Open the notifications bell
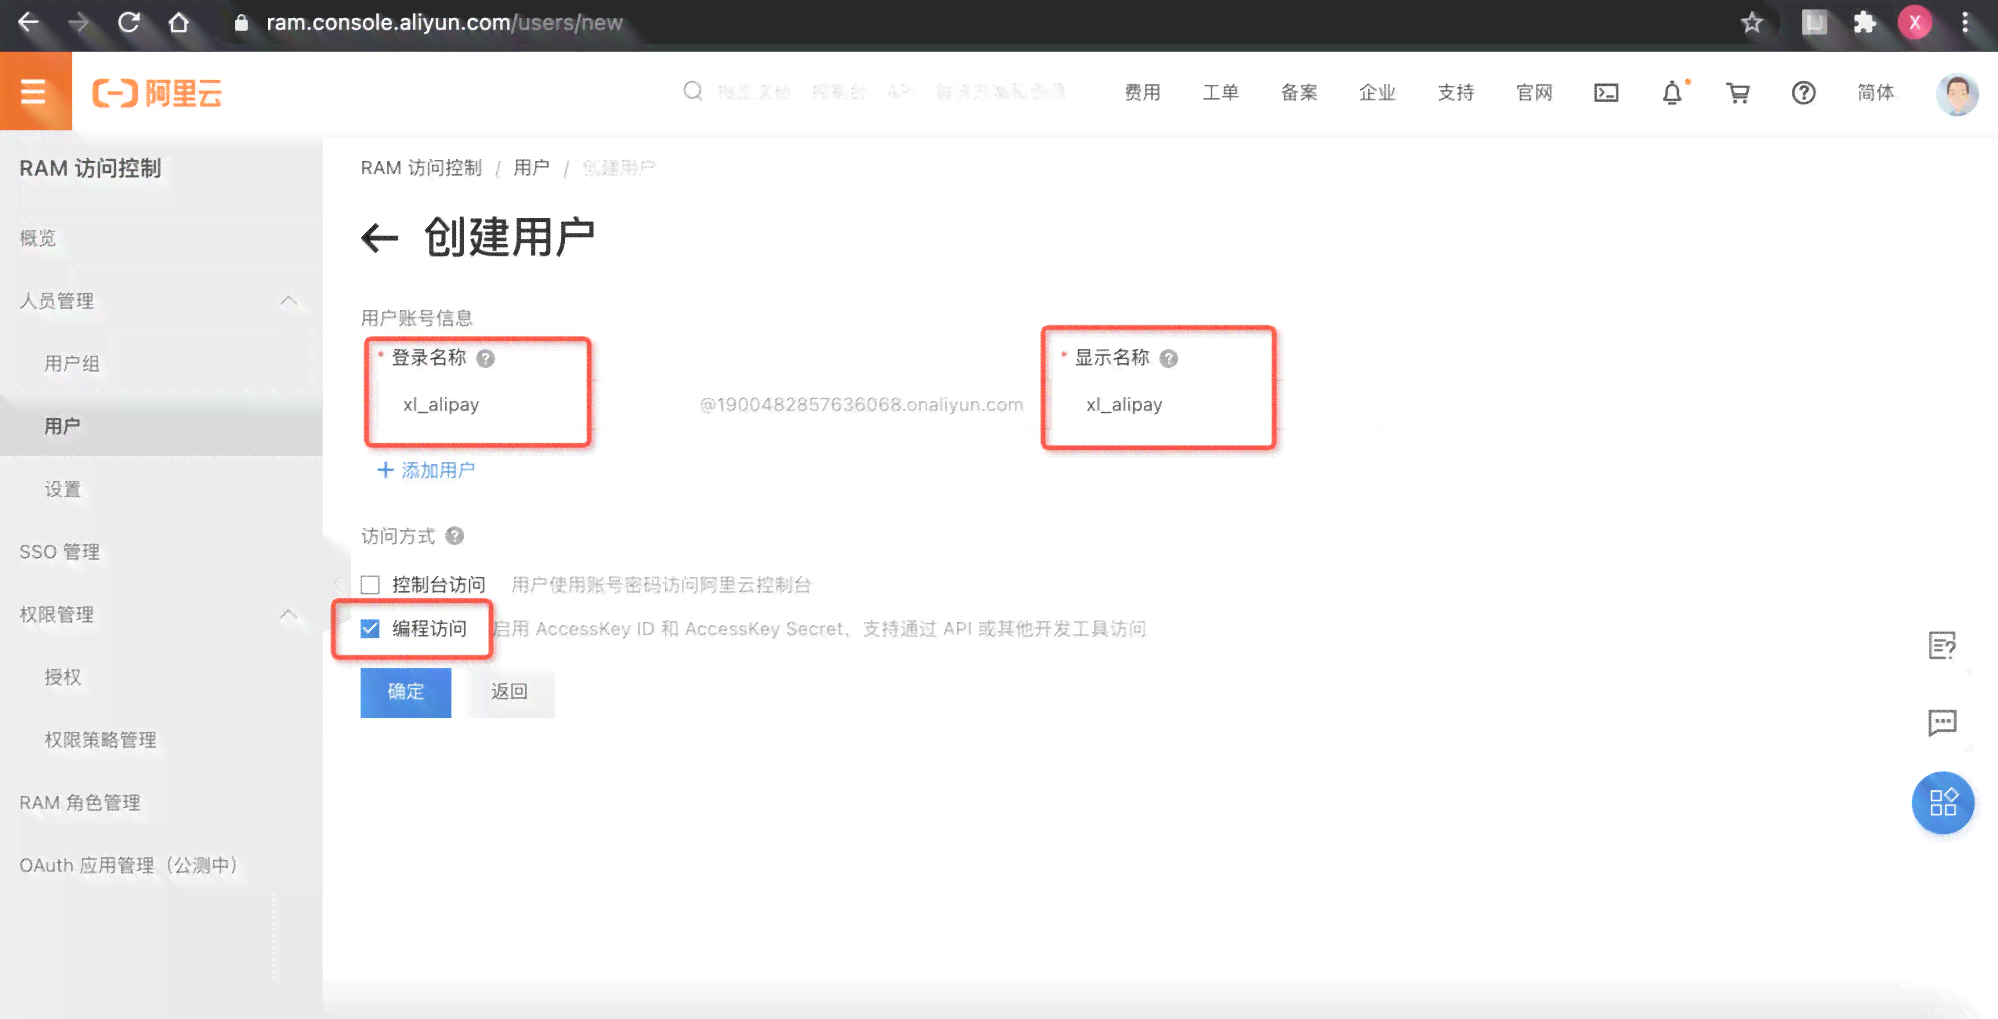1998x1019 pixels. 1672,92
